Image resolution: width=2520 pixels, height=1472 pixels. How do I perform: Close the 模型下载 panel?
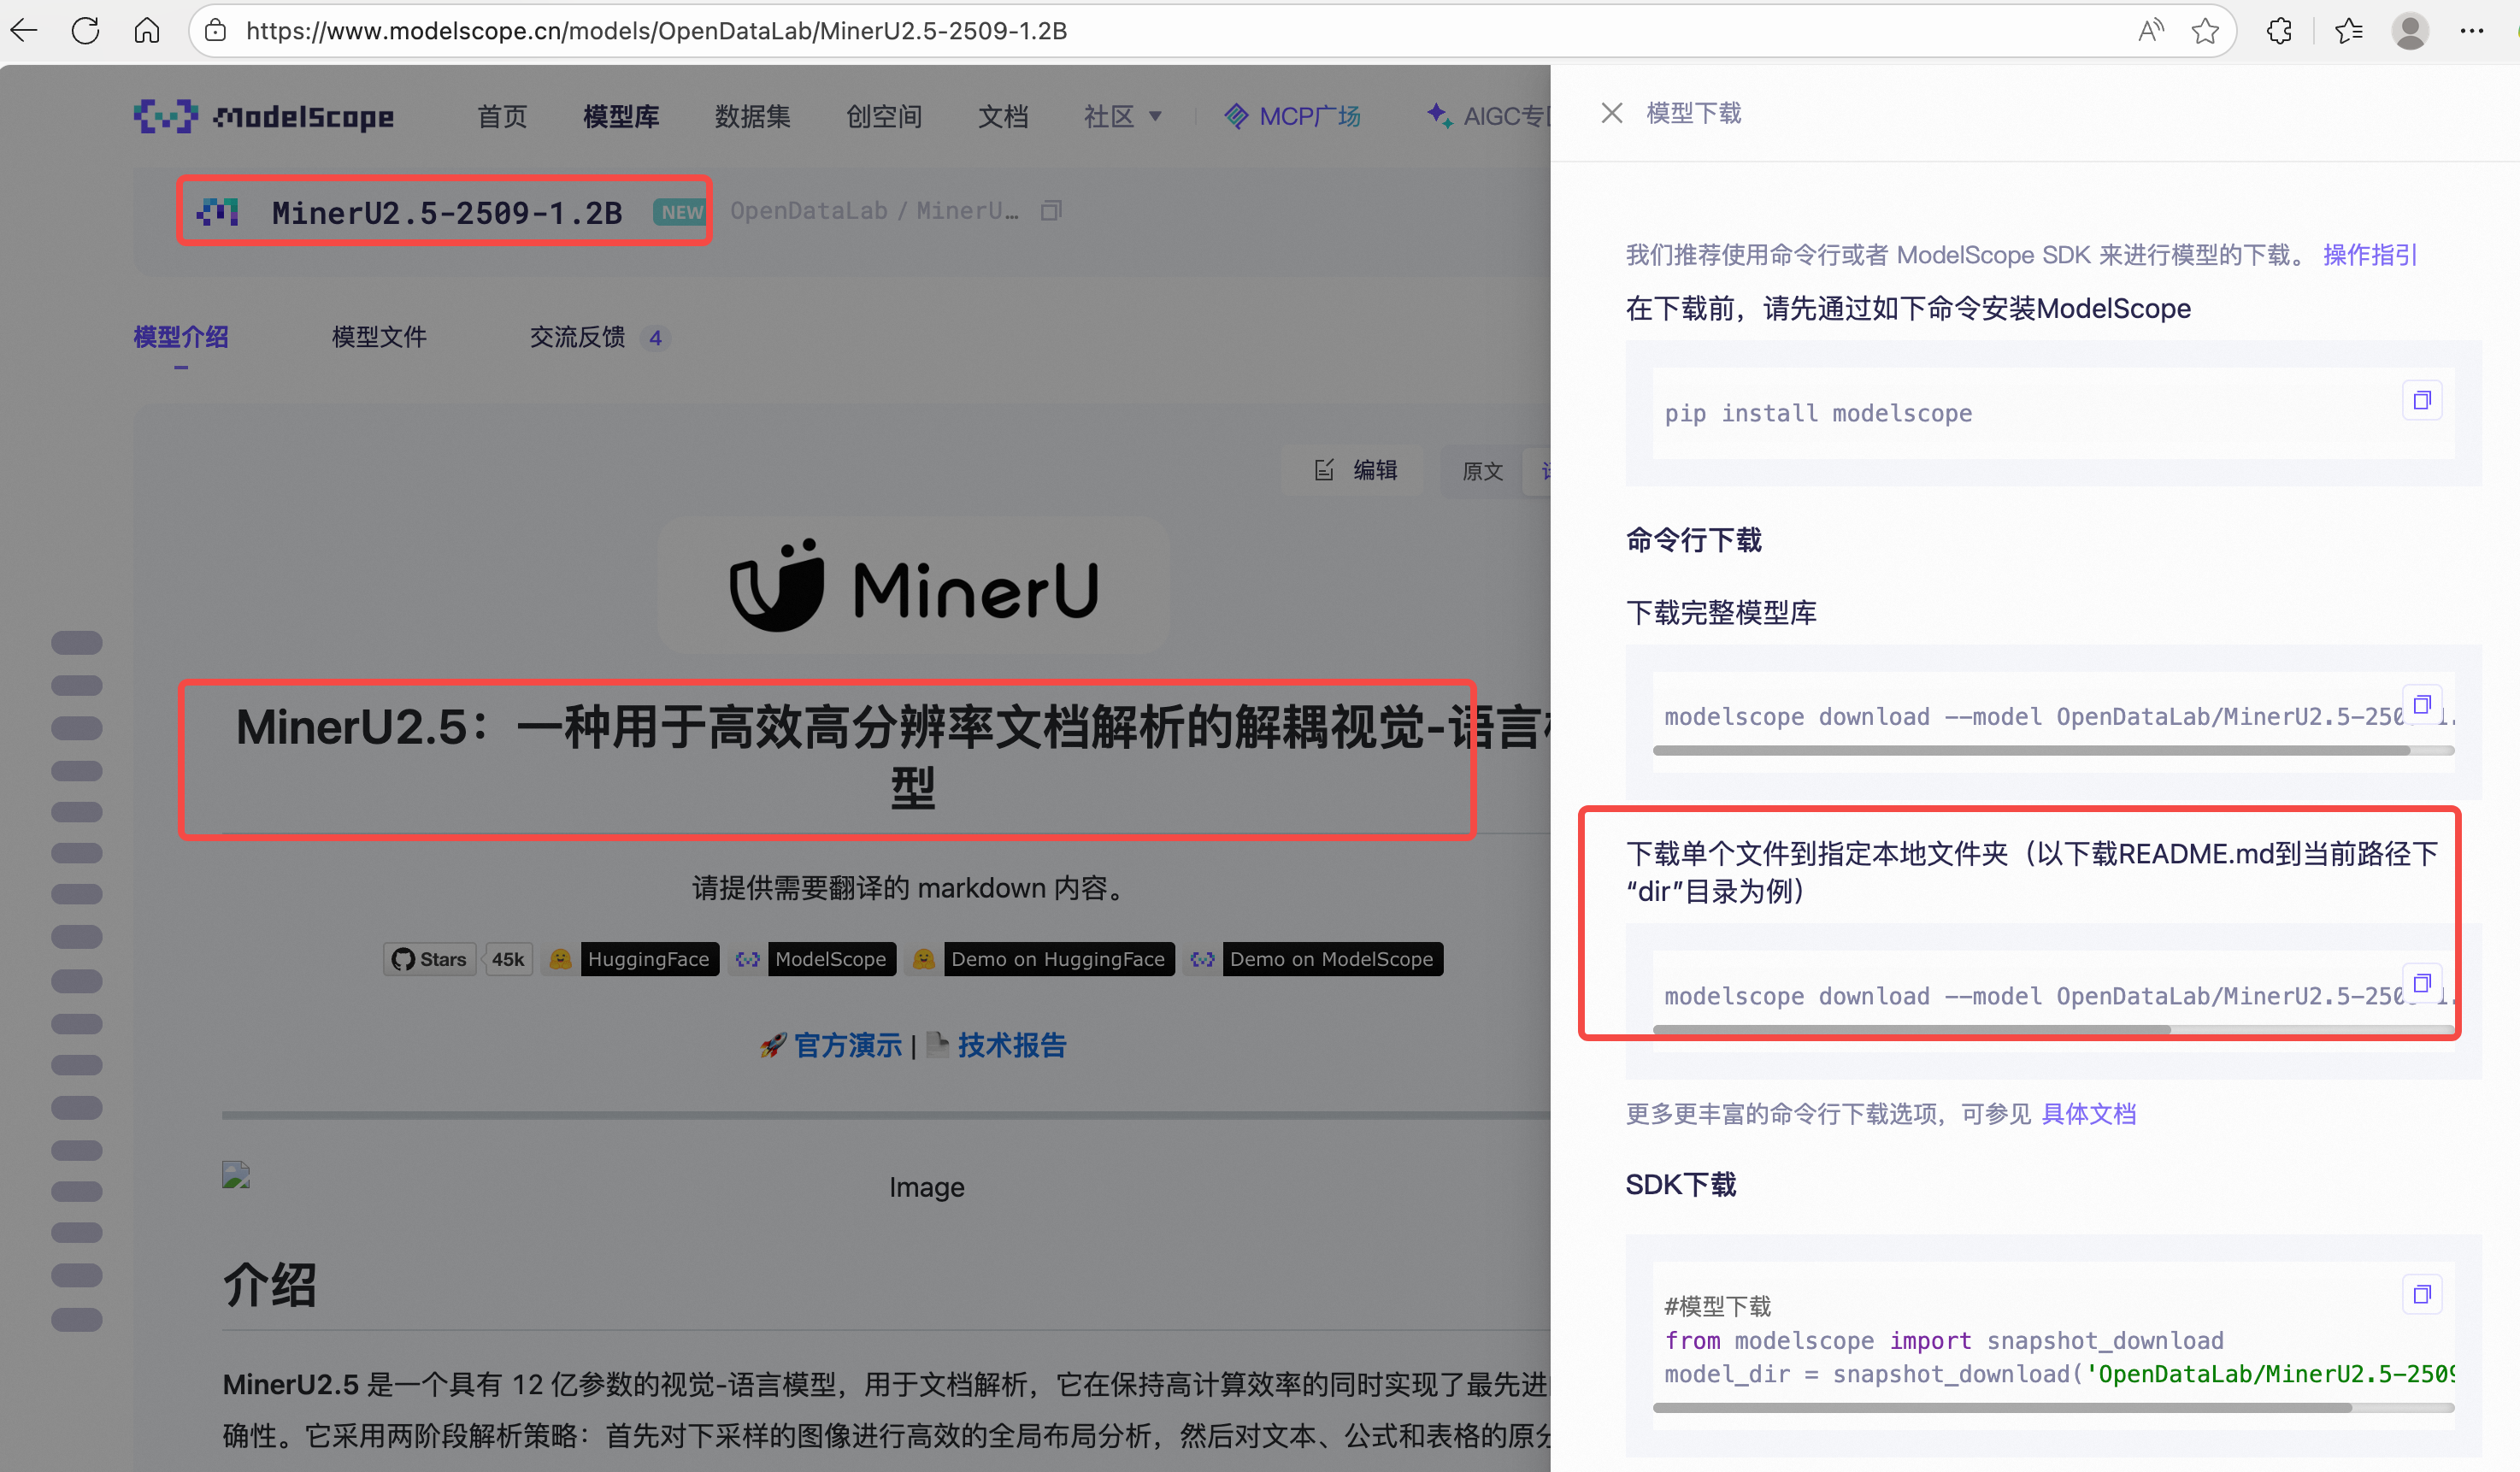tap(1611, 112)
